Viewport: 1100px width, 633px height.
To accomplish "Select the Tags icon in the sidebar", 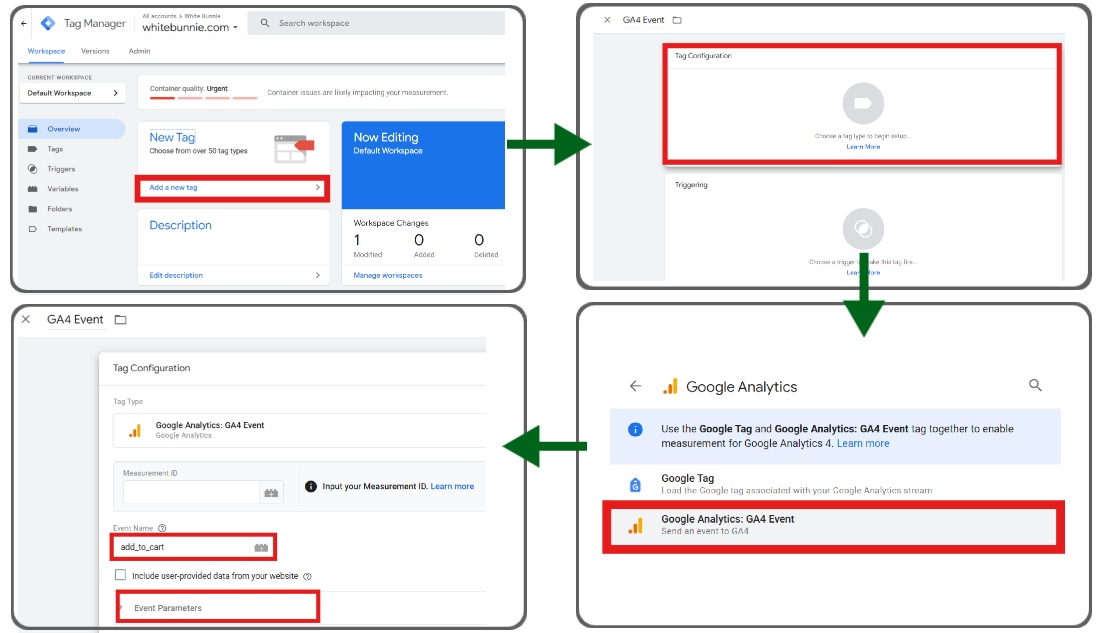I will [x=32, y=148].
